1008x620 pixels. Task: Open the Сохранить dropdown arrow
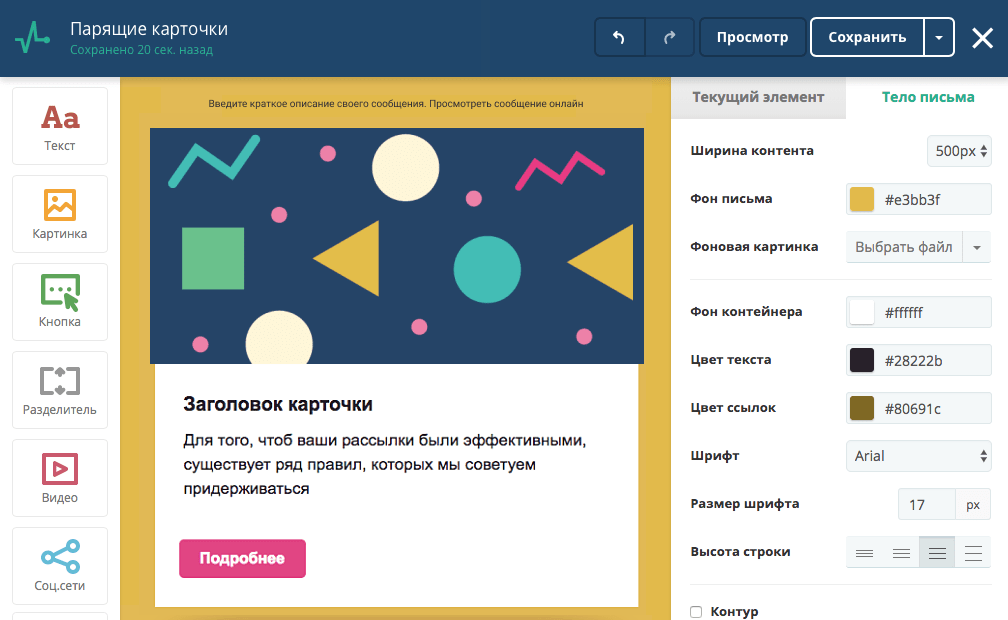[x=939, y=37]
